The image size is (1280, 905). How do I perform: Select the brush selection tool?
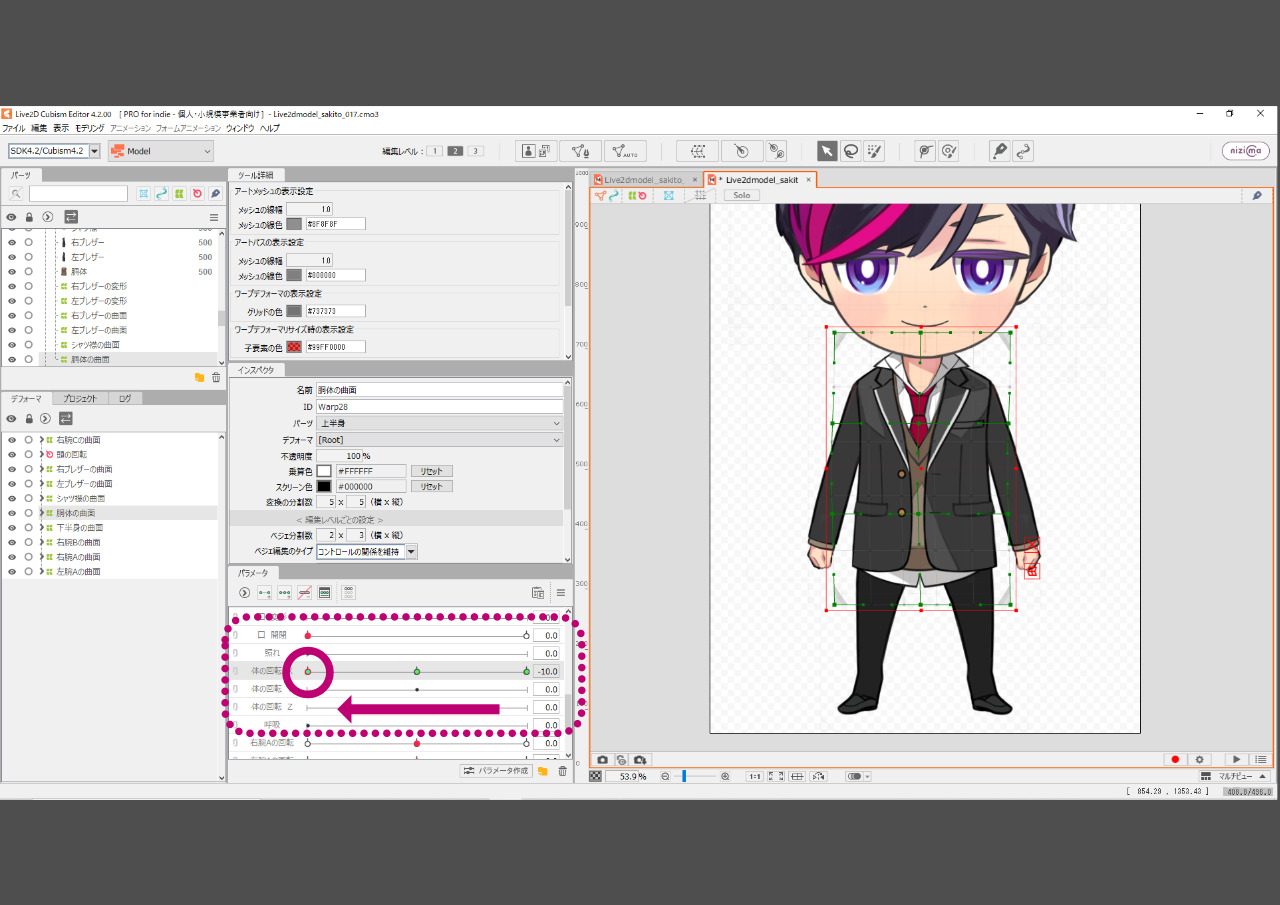875,151
